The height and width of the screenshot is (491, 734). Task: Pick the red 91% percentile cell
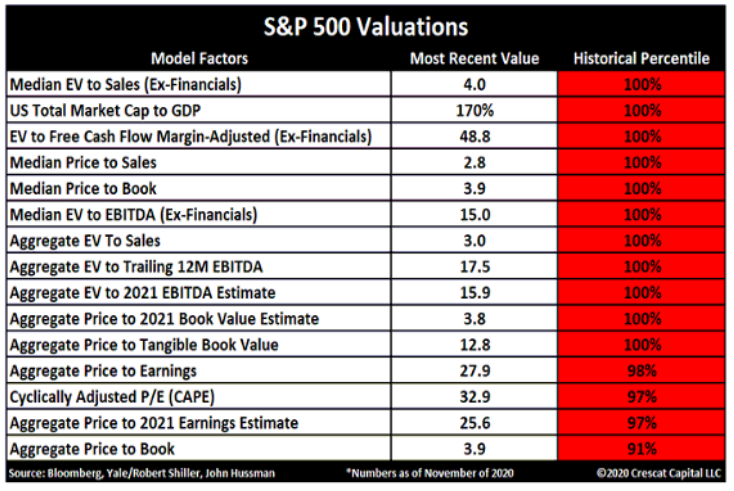click(x=641, y=448)
